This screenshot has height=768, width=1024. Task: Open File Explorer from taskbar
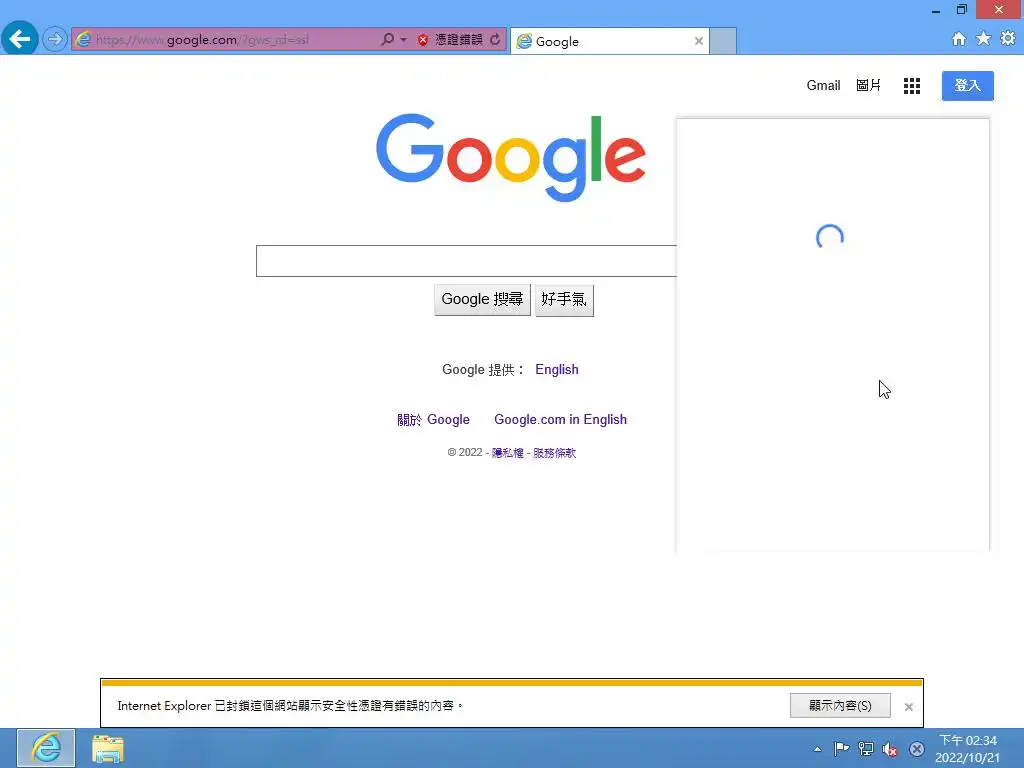point(108,748)
